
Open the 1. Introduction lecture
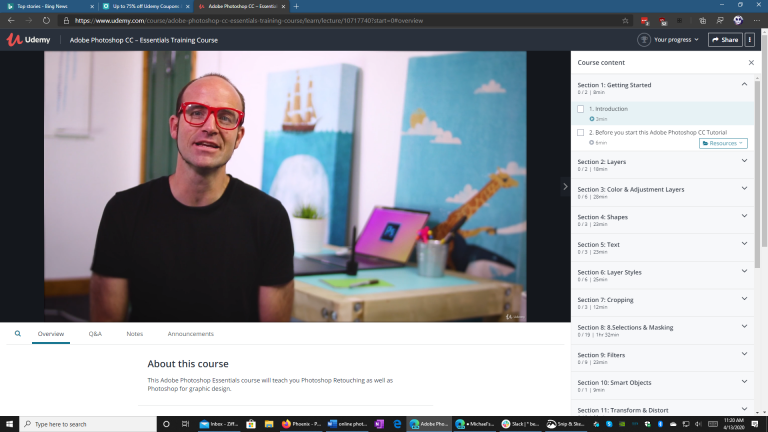[x=663, y=113]
